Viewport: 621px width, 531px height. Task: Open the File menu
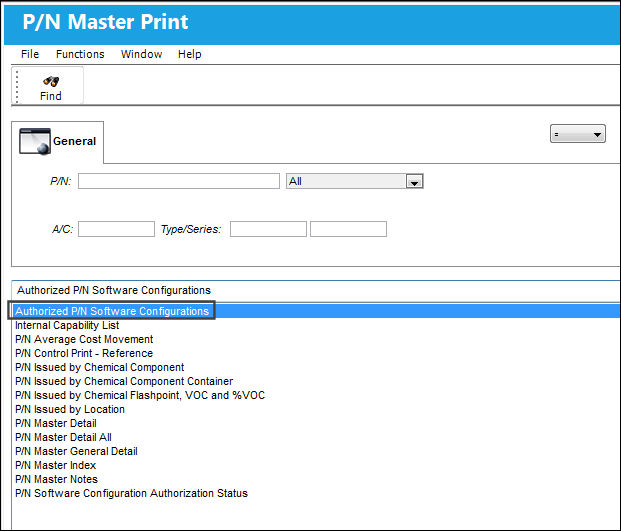[30, 54]
